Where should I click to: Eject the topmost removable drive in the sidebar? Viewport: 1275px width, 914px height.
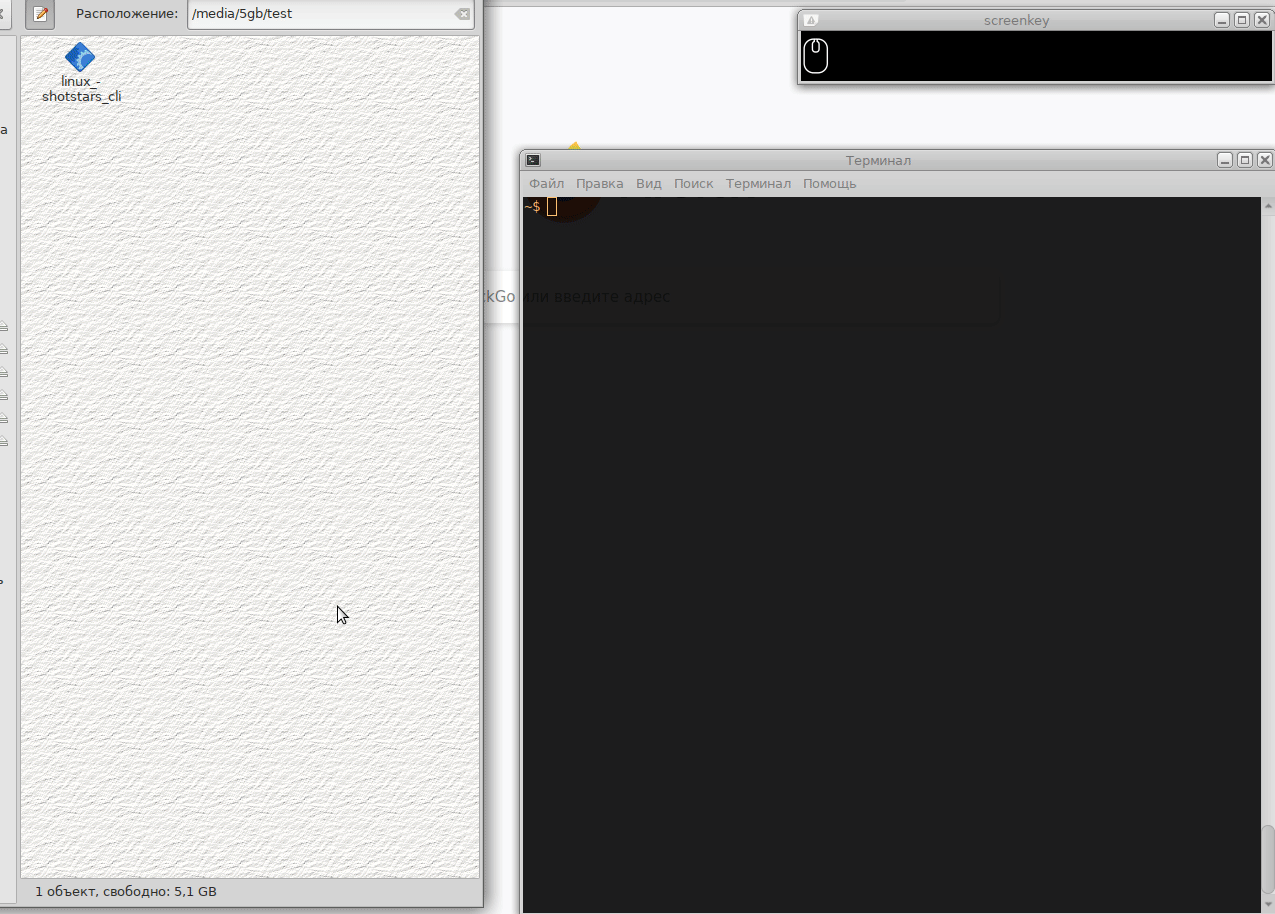(x=5, y=326)
